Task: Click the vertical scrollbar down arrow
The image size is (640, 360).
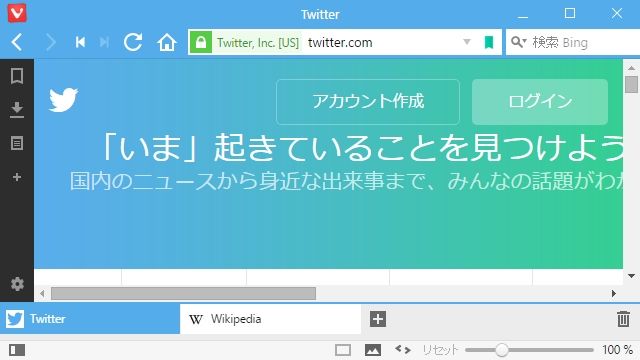Action: (x=631, y=276)
